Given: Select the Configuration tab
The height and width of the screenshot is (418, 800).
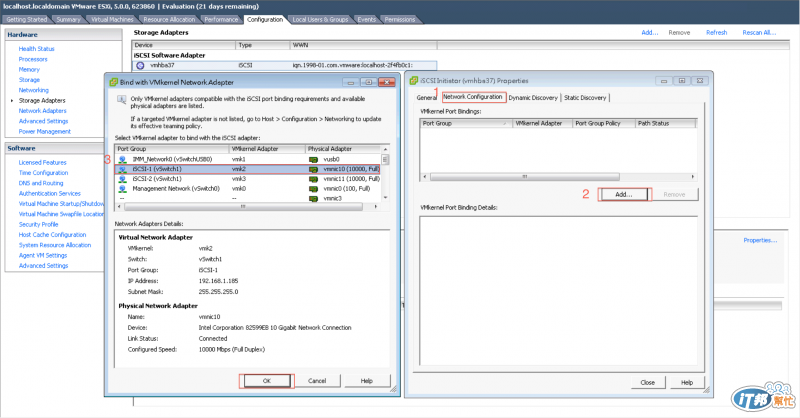Looking at the screenshot, I should click(265, 19).
